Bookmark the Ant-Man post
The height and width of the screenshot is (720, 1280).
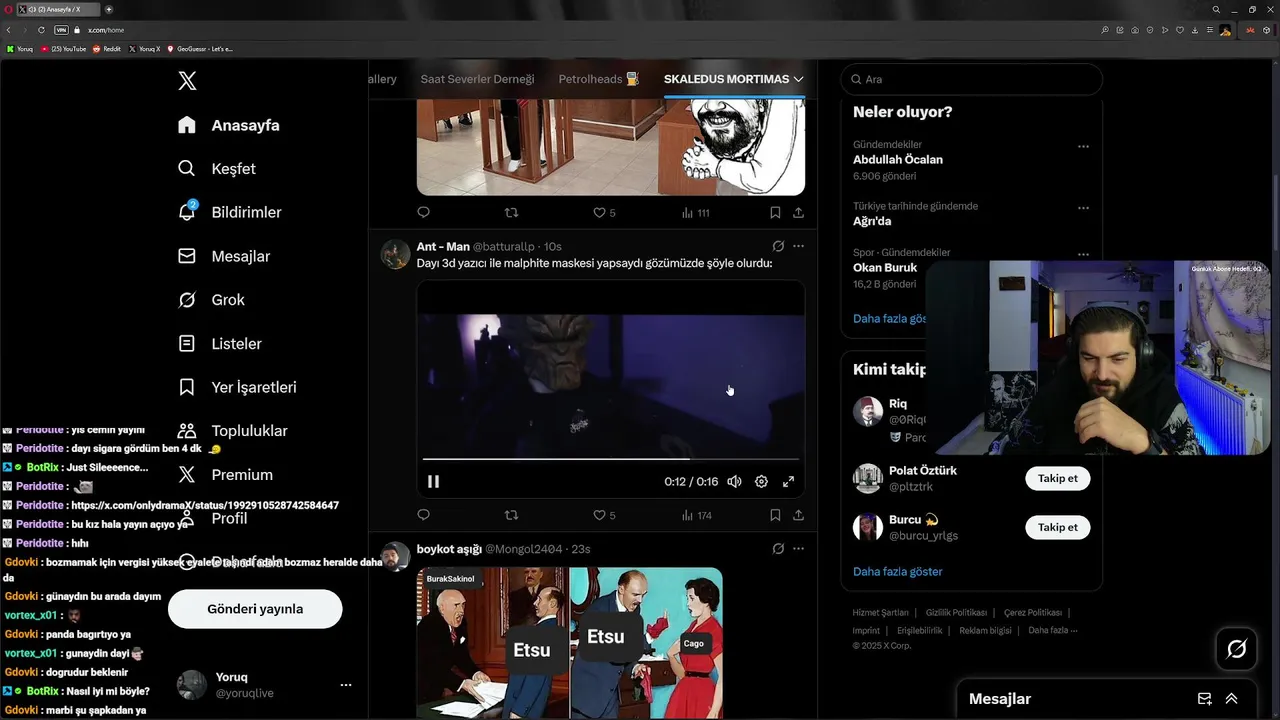pos(775,515)
